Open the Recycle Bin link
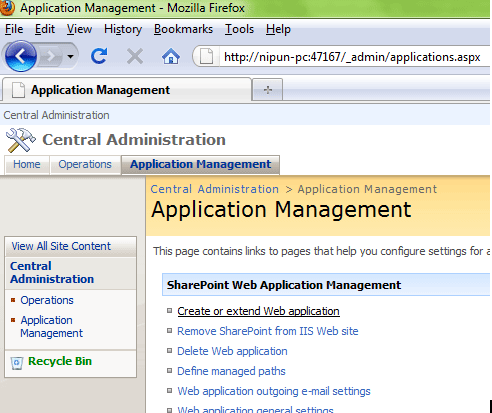 pyautogui.click(x=60, y=361)
